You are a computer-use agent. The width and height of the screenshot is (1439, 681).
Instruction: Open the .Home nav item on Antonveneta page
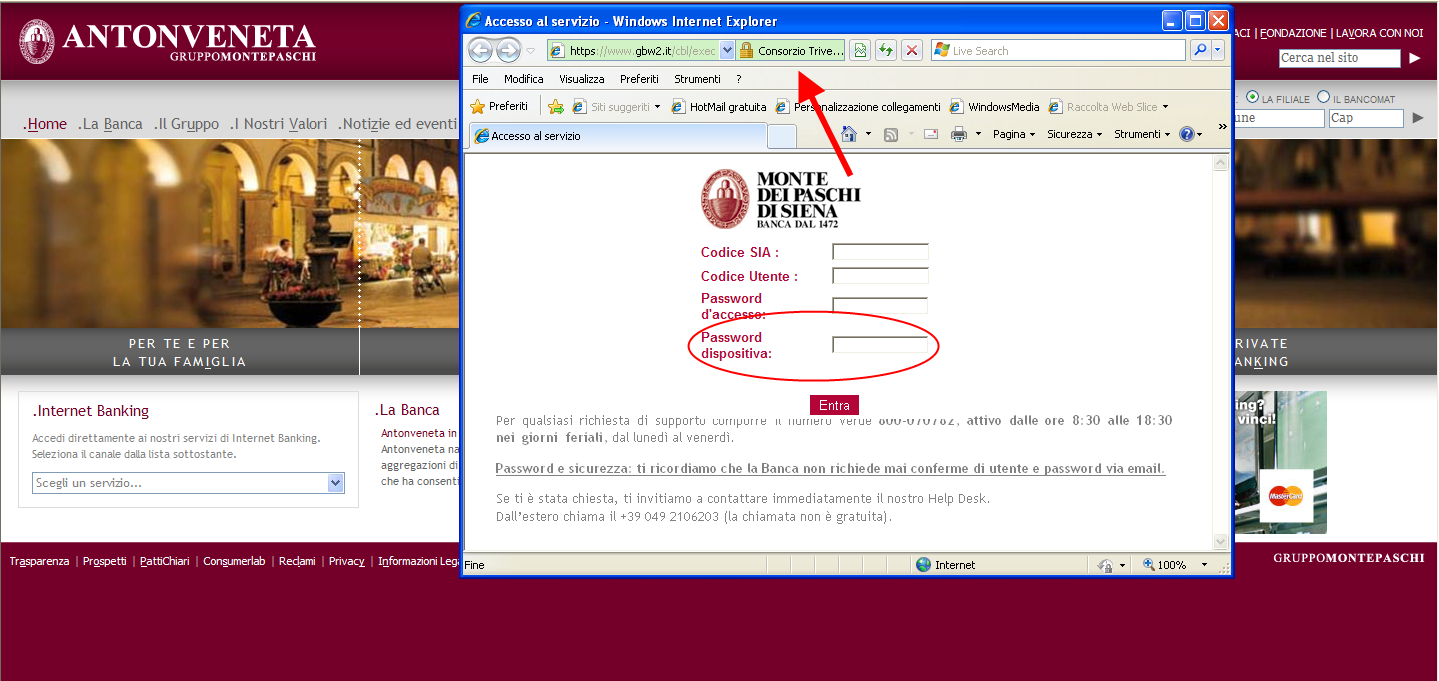tap(45, 124)
